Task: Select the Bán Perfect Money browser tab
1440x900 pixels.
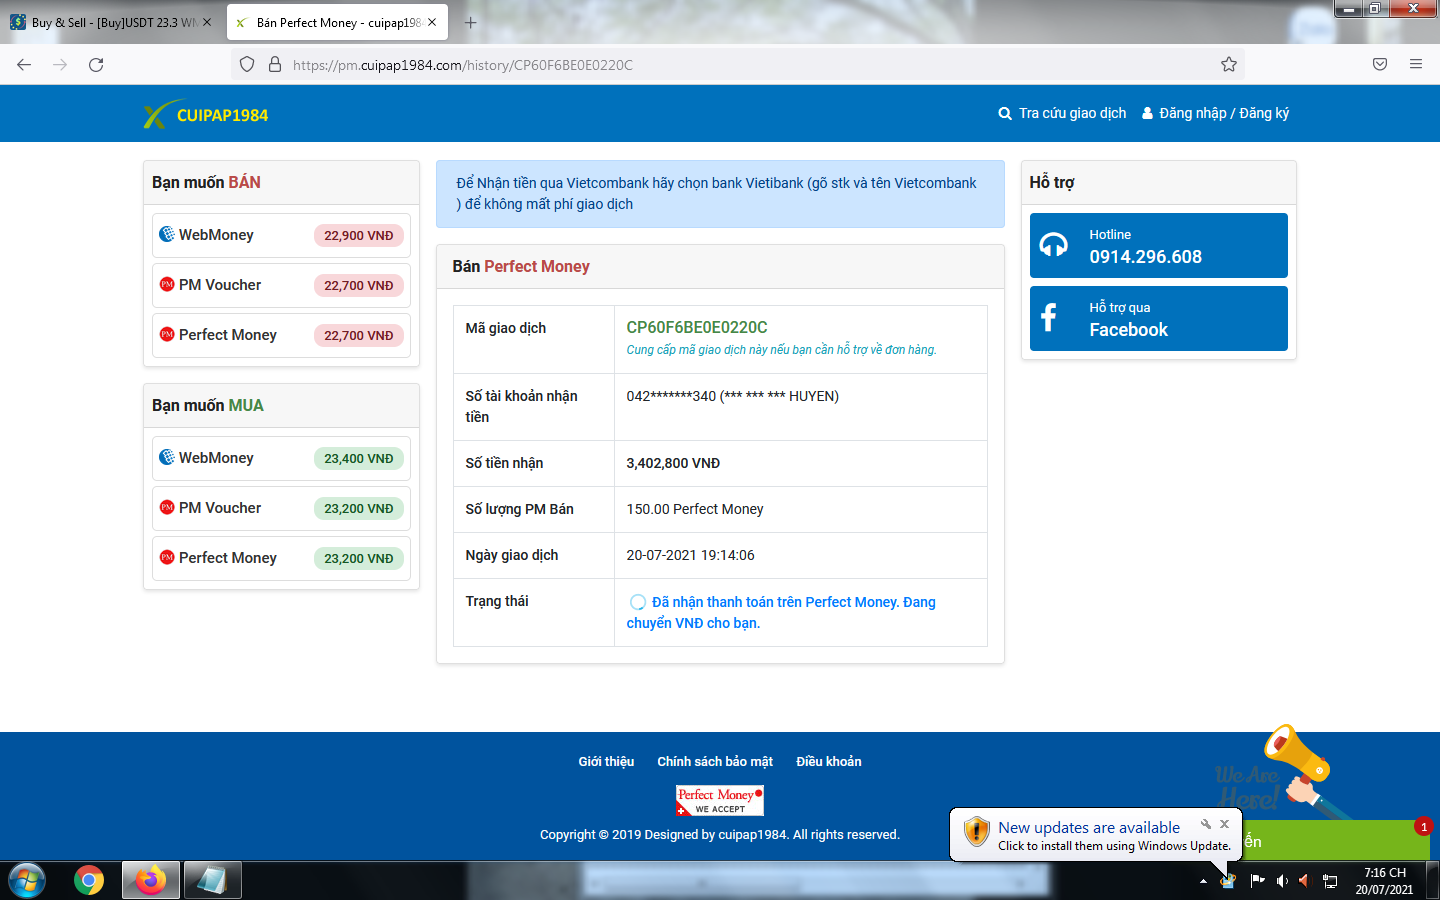Action: point(338,22)
